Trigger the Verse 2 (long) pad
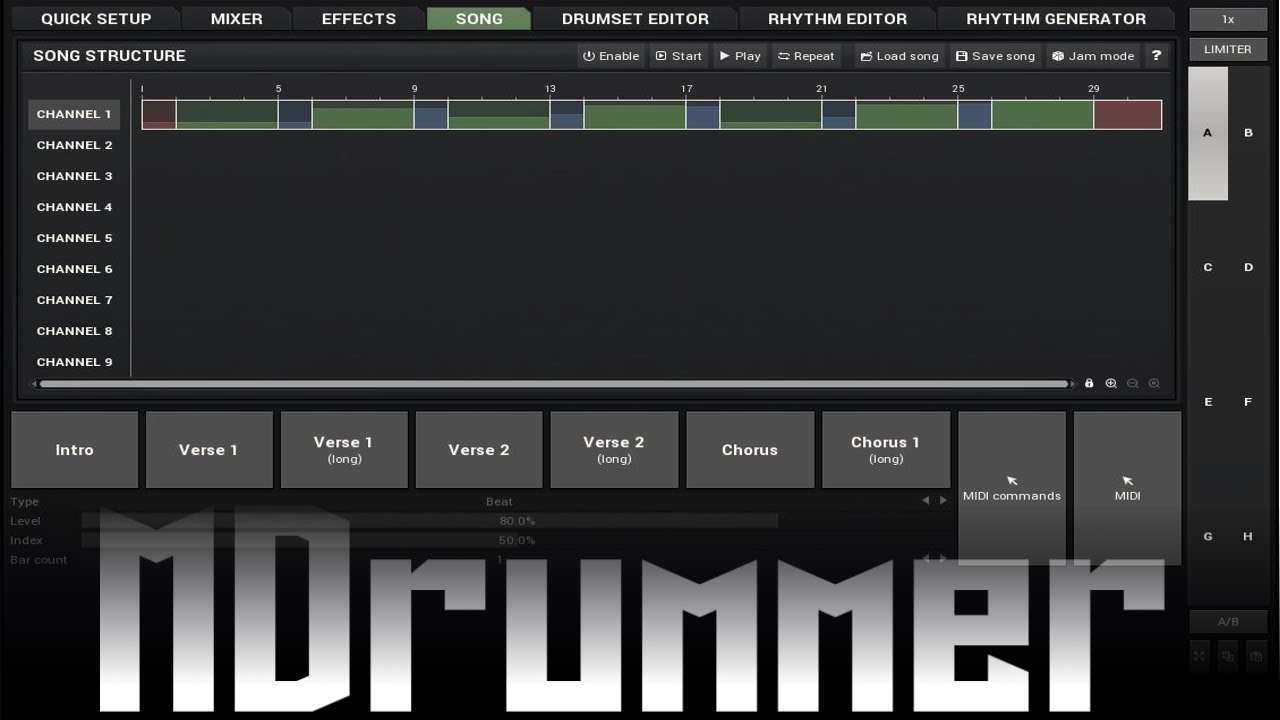 click(x=614, y=450)
